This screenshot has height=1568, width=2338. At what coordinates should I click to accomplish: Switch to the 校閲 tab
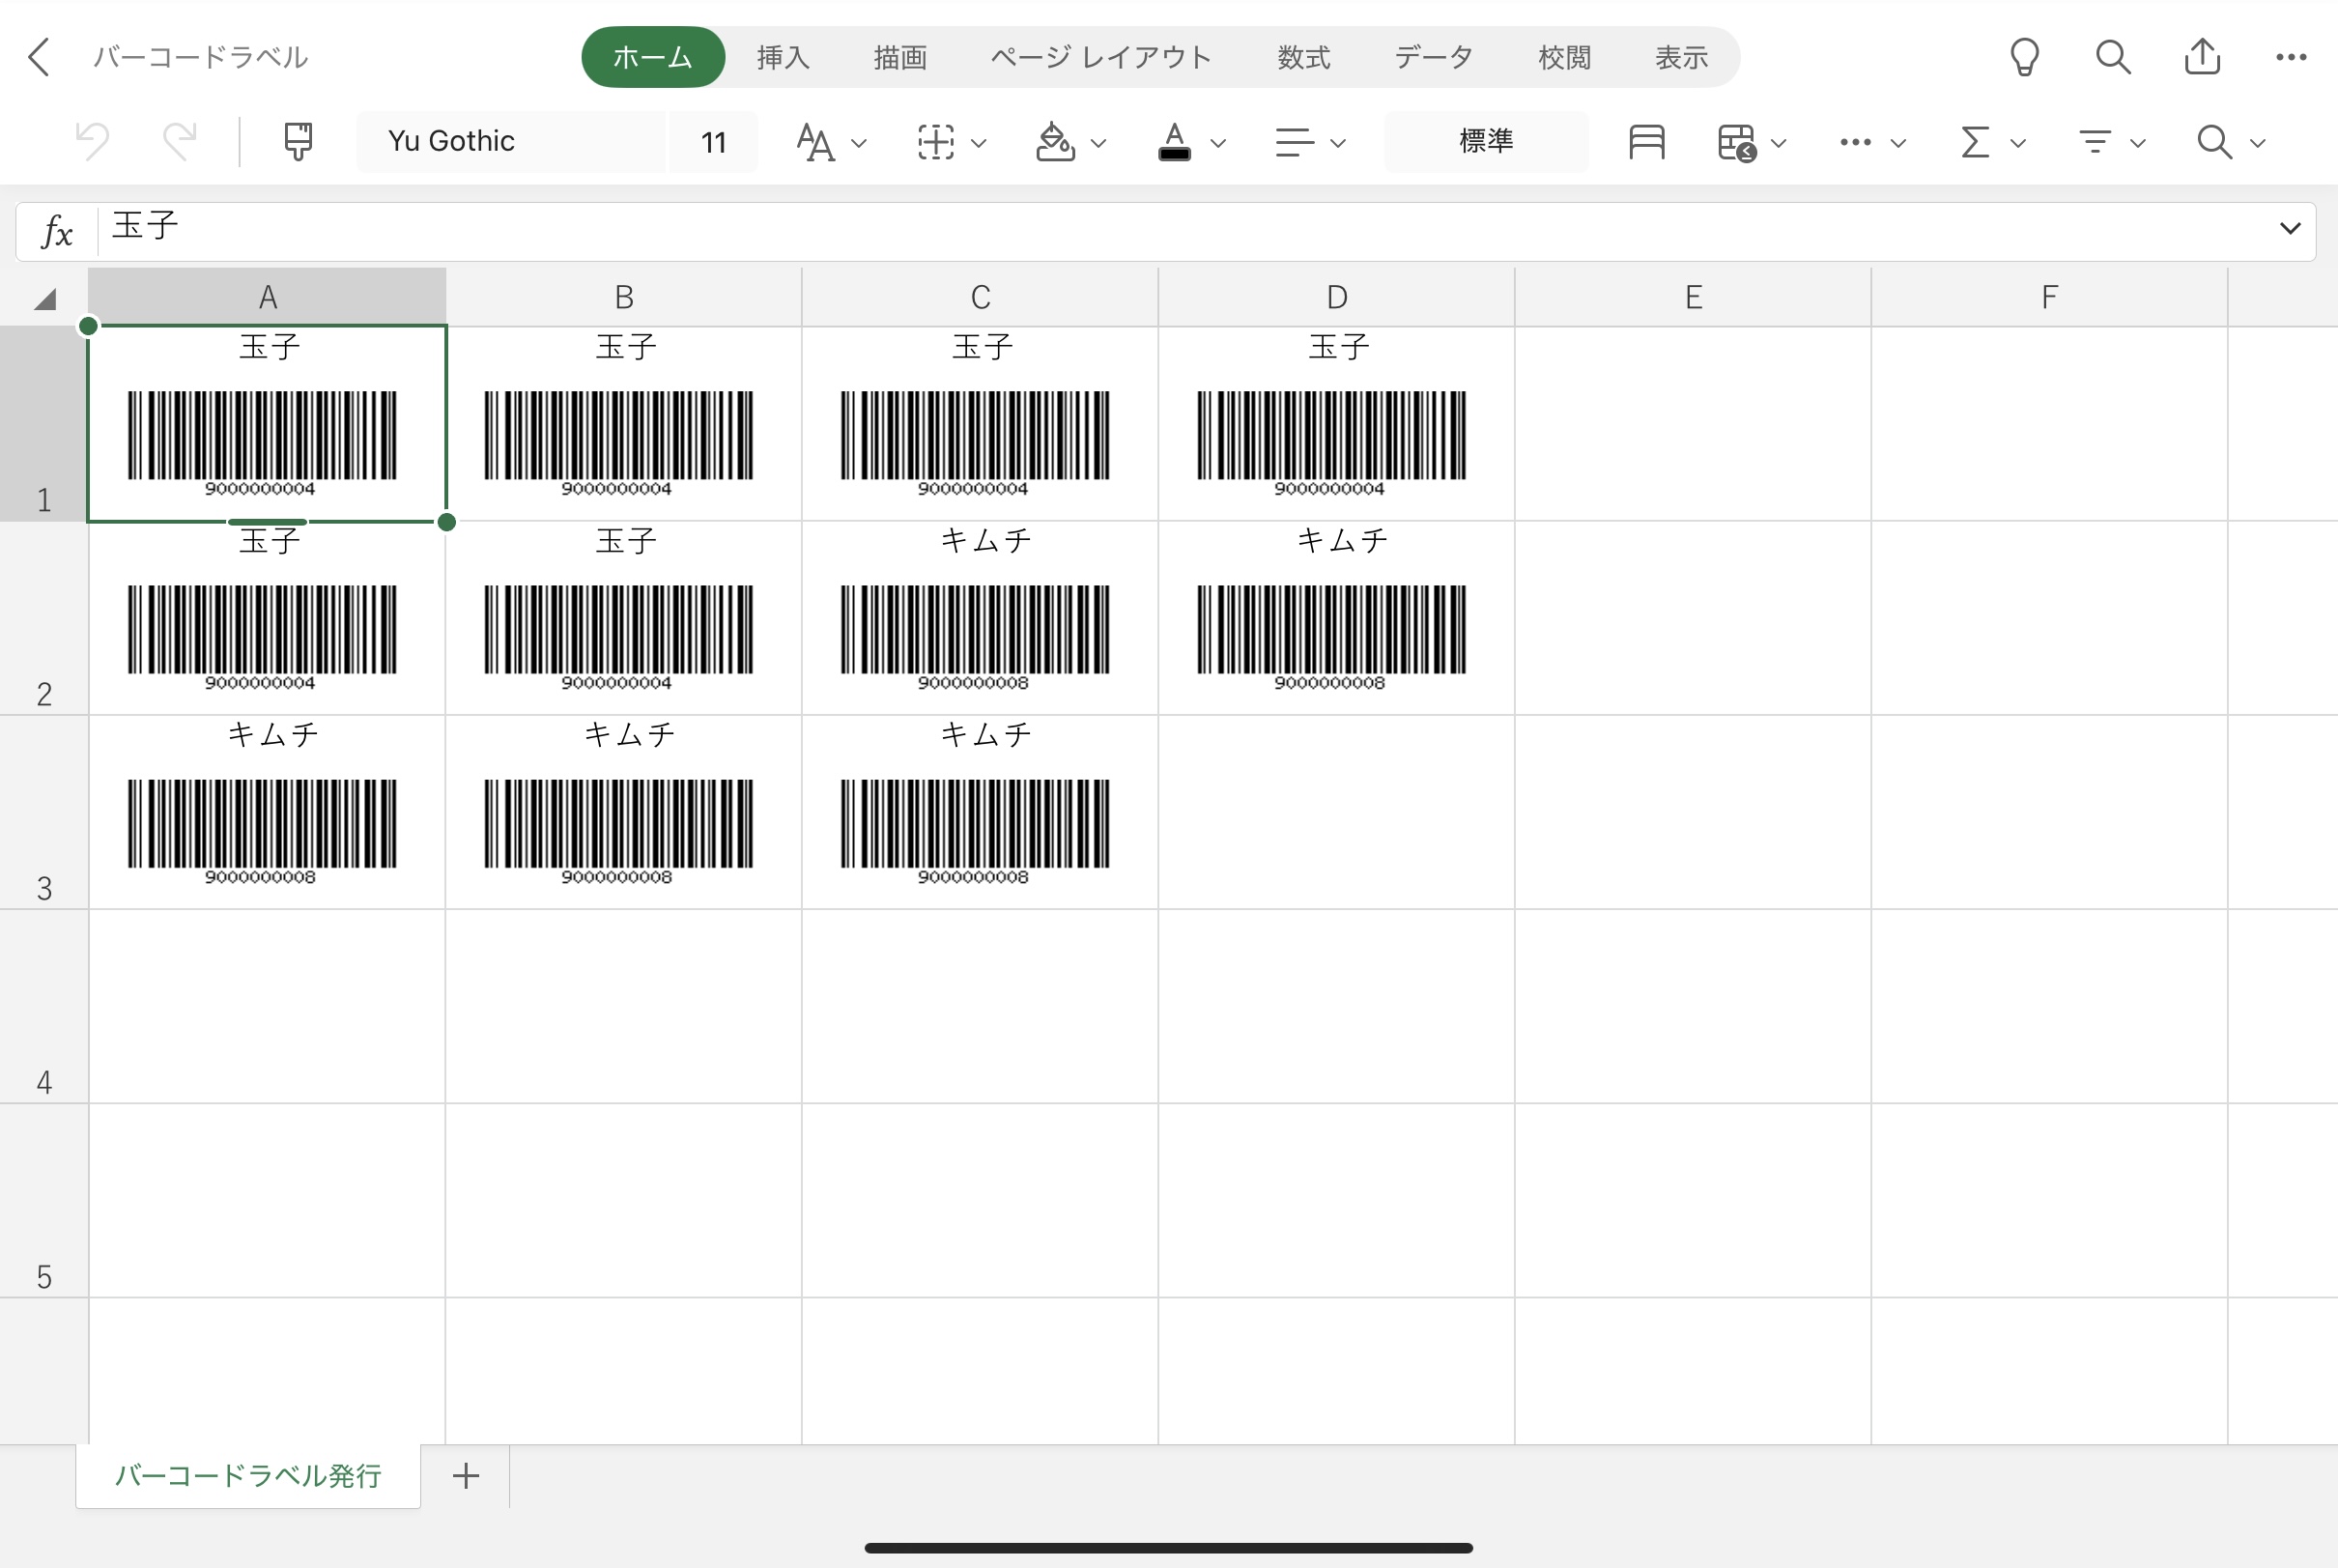(x=1565, y=57)
